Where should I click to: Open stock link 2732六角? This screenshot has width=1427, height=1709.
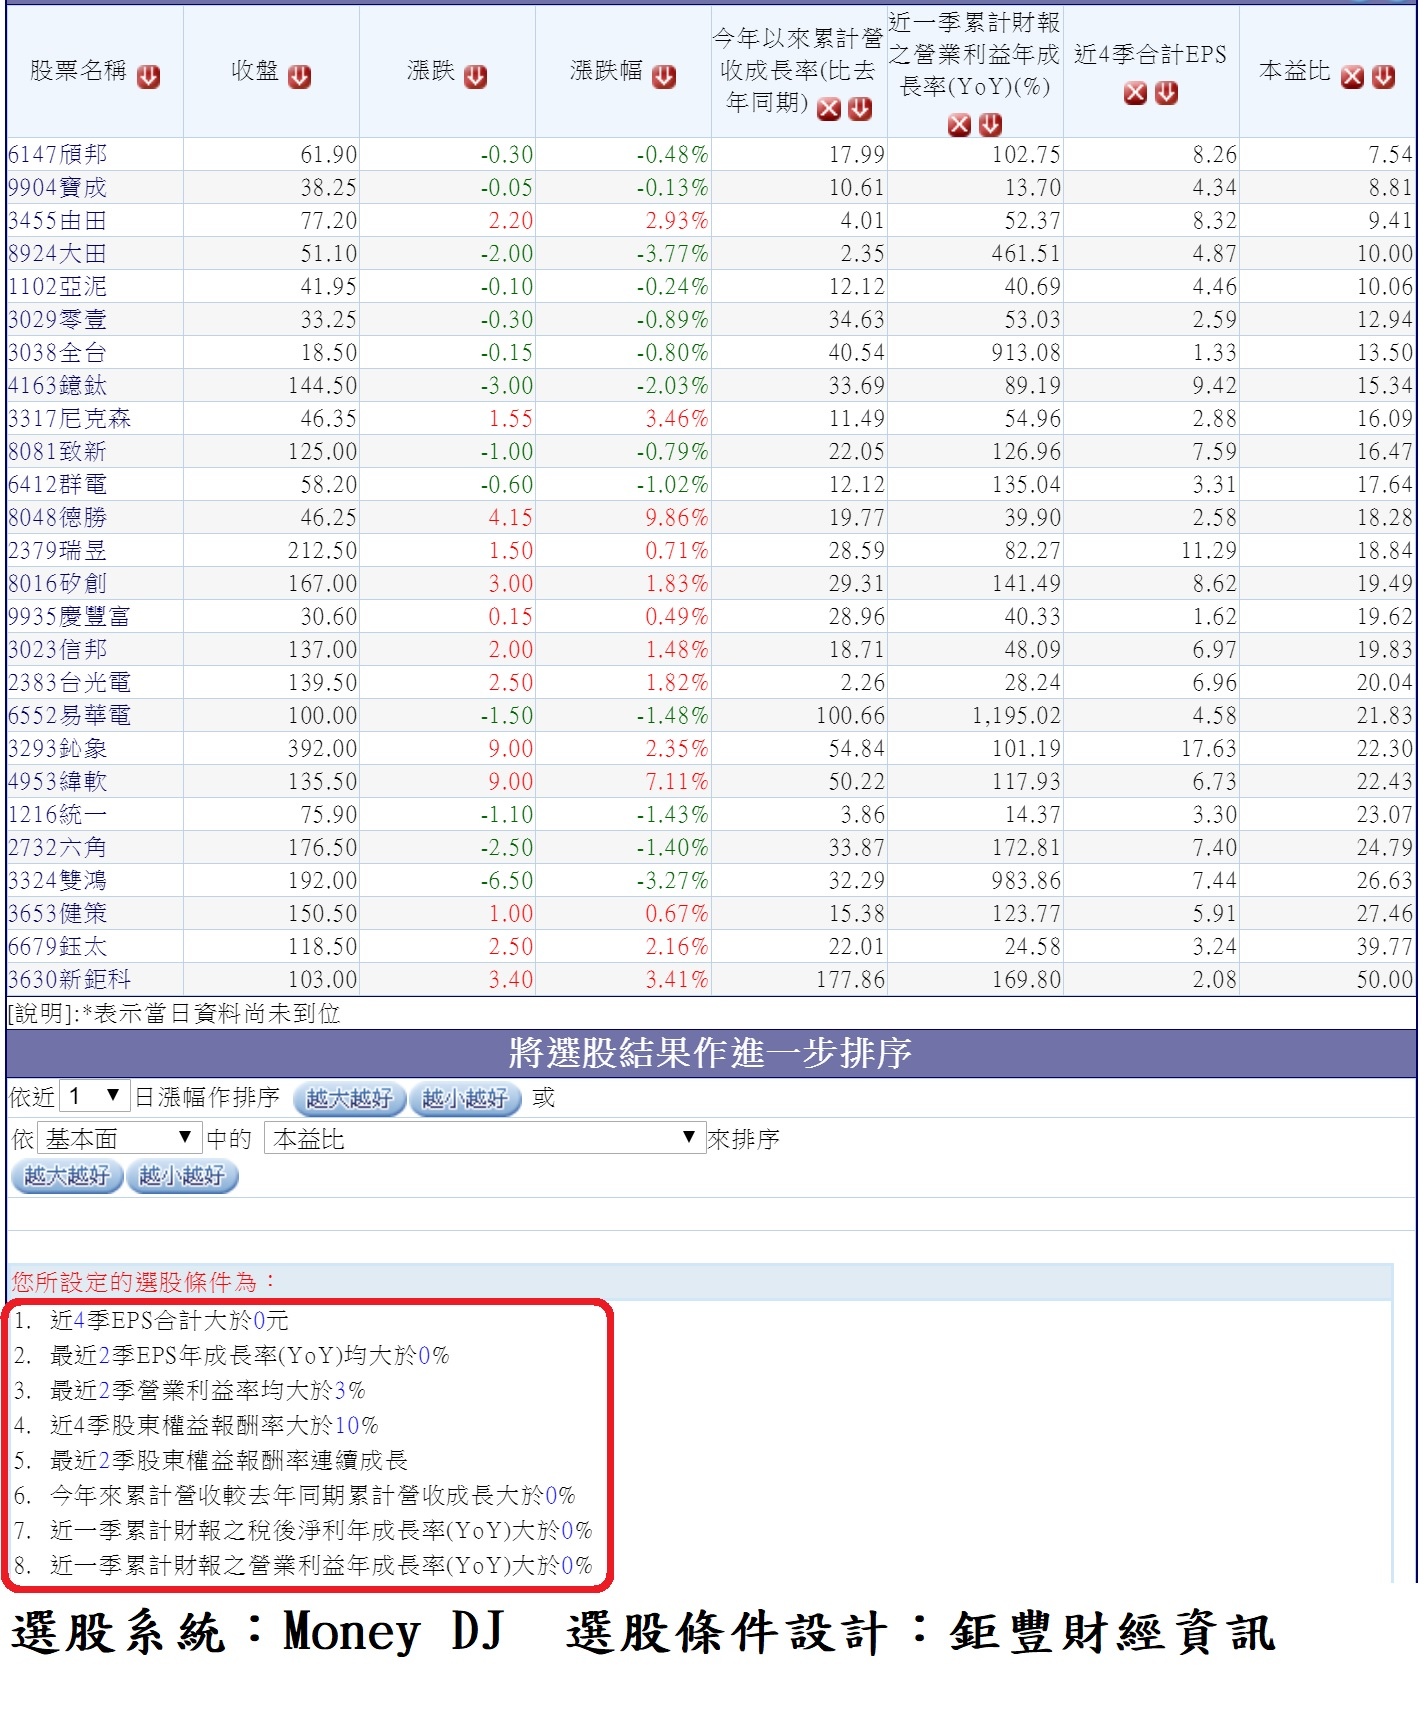[57, 848]
